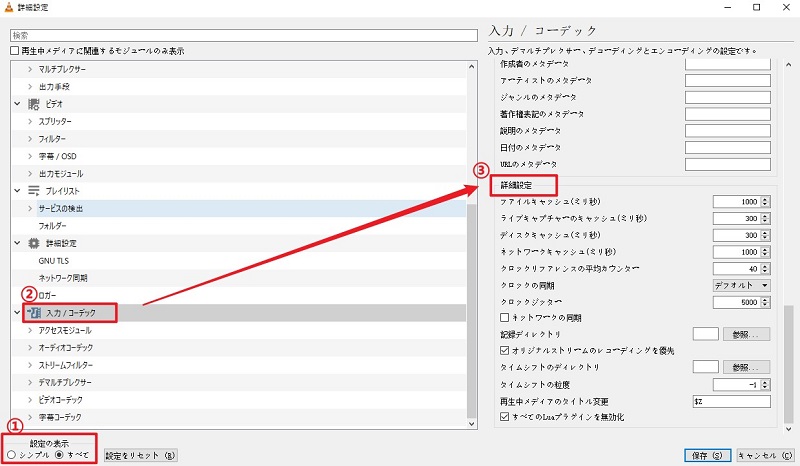
Task: Click scroll-up arrow of right settings panel
Action: 789,65
